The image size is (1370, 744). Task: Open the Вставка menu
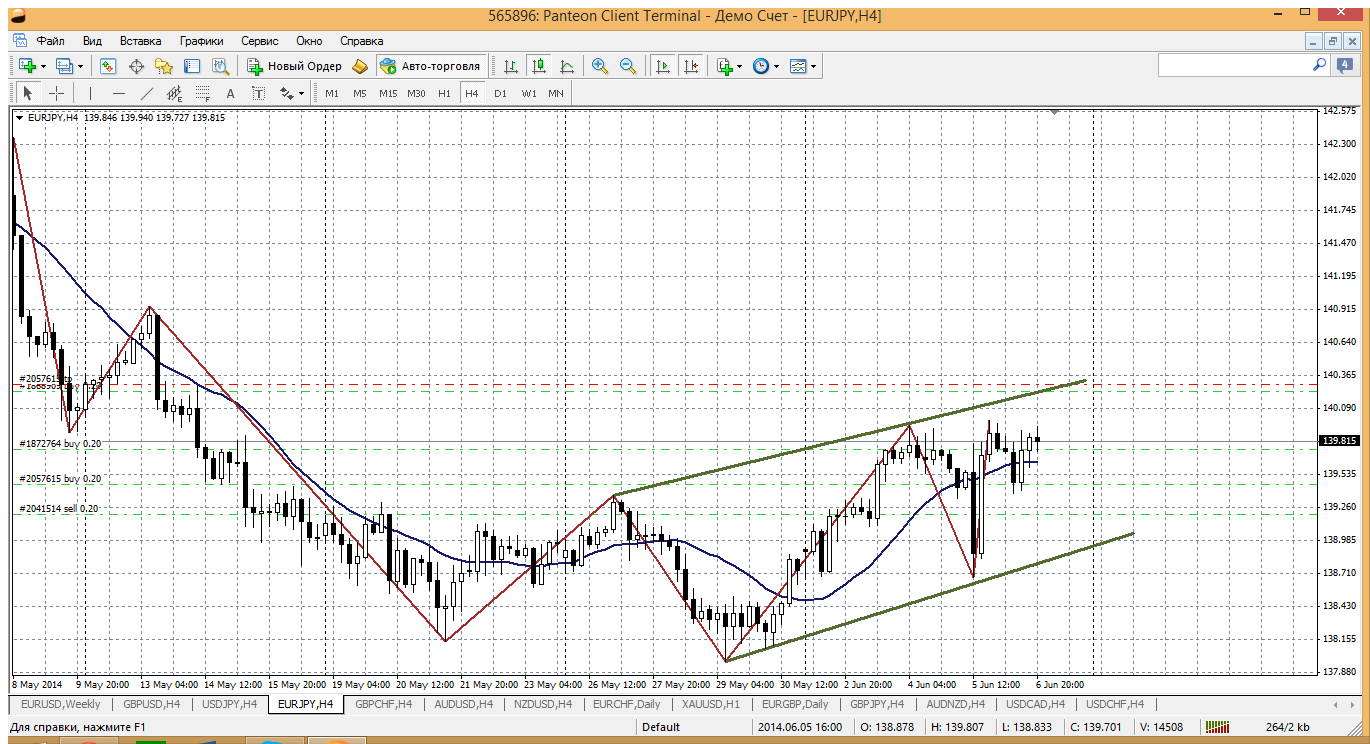tap(140, 41)
